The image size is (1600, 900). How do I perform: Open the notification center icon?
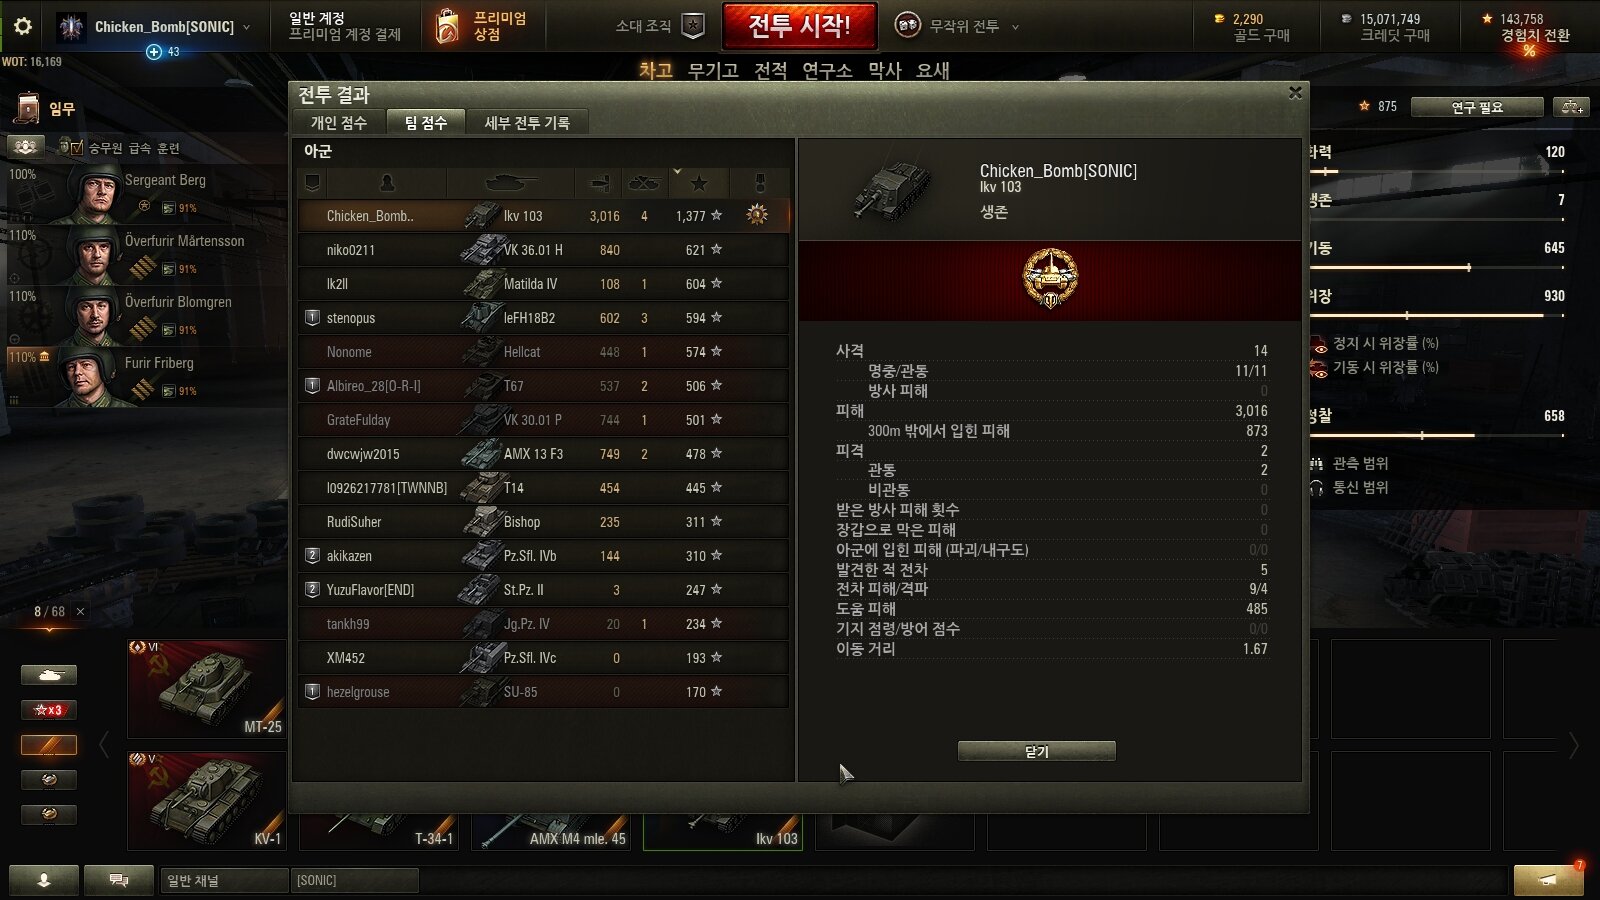pos(1548,880)
